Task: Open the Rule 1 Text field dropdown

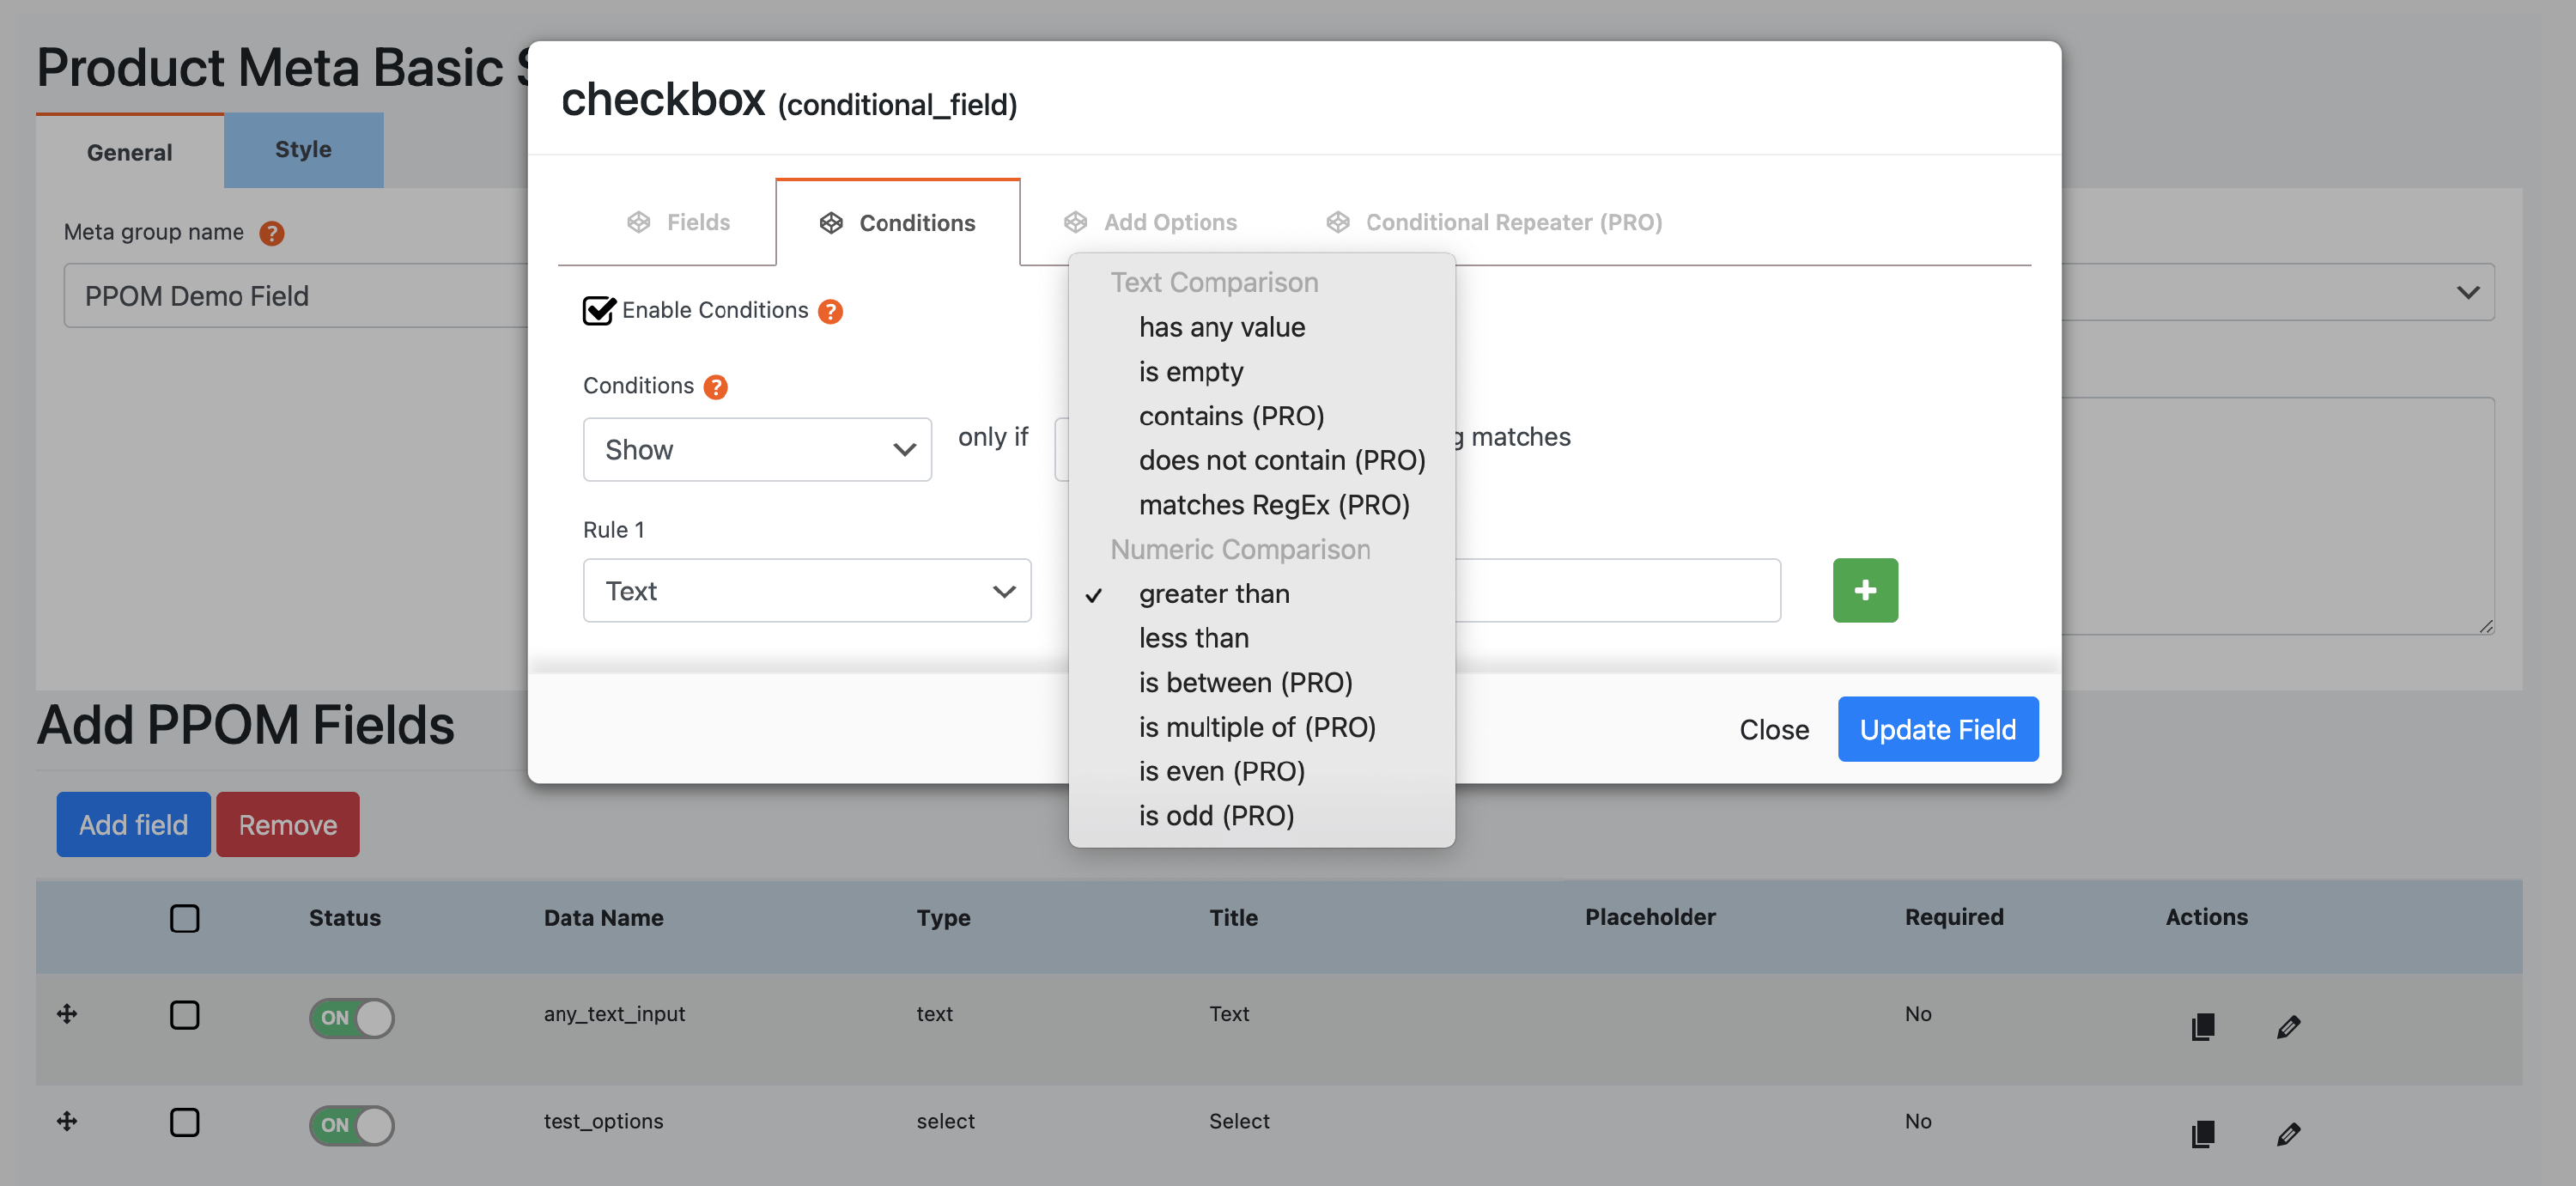Action: click(x=806, y=590)
